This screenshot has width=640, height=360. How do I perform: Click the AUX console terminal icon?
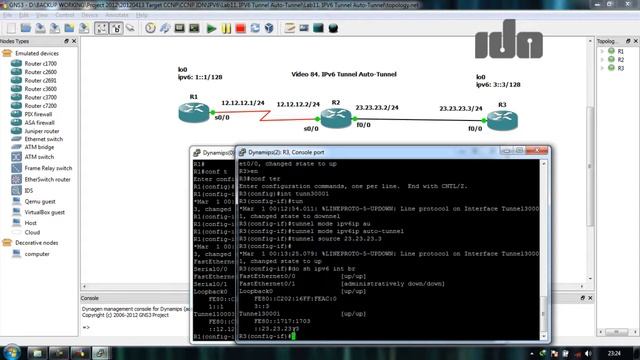click(x=194, y=28)
